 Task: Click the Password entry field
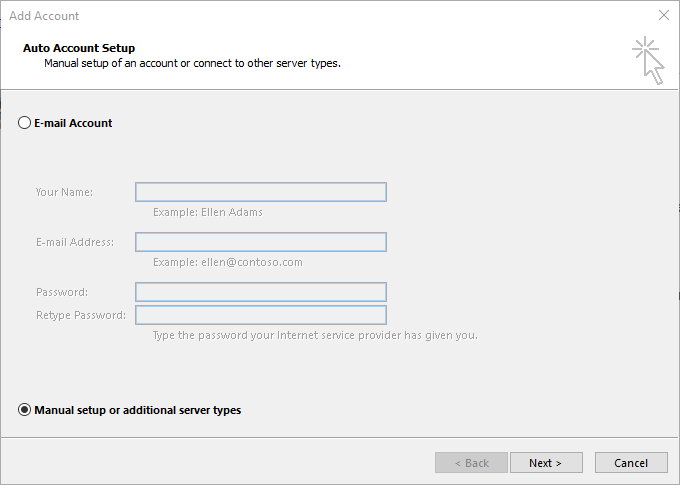(x=261, y=292)
